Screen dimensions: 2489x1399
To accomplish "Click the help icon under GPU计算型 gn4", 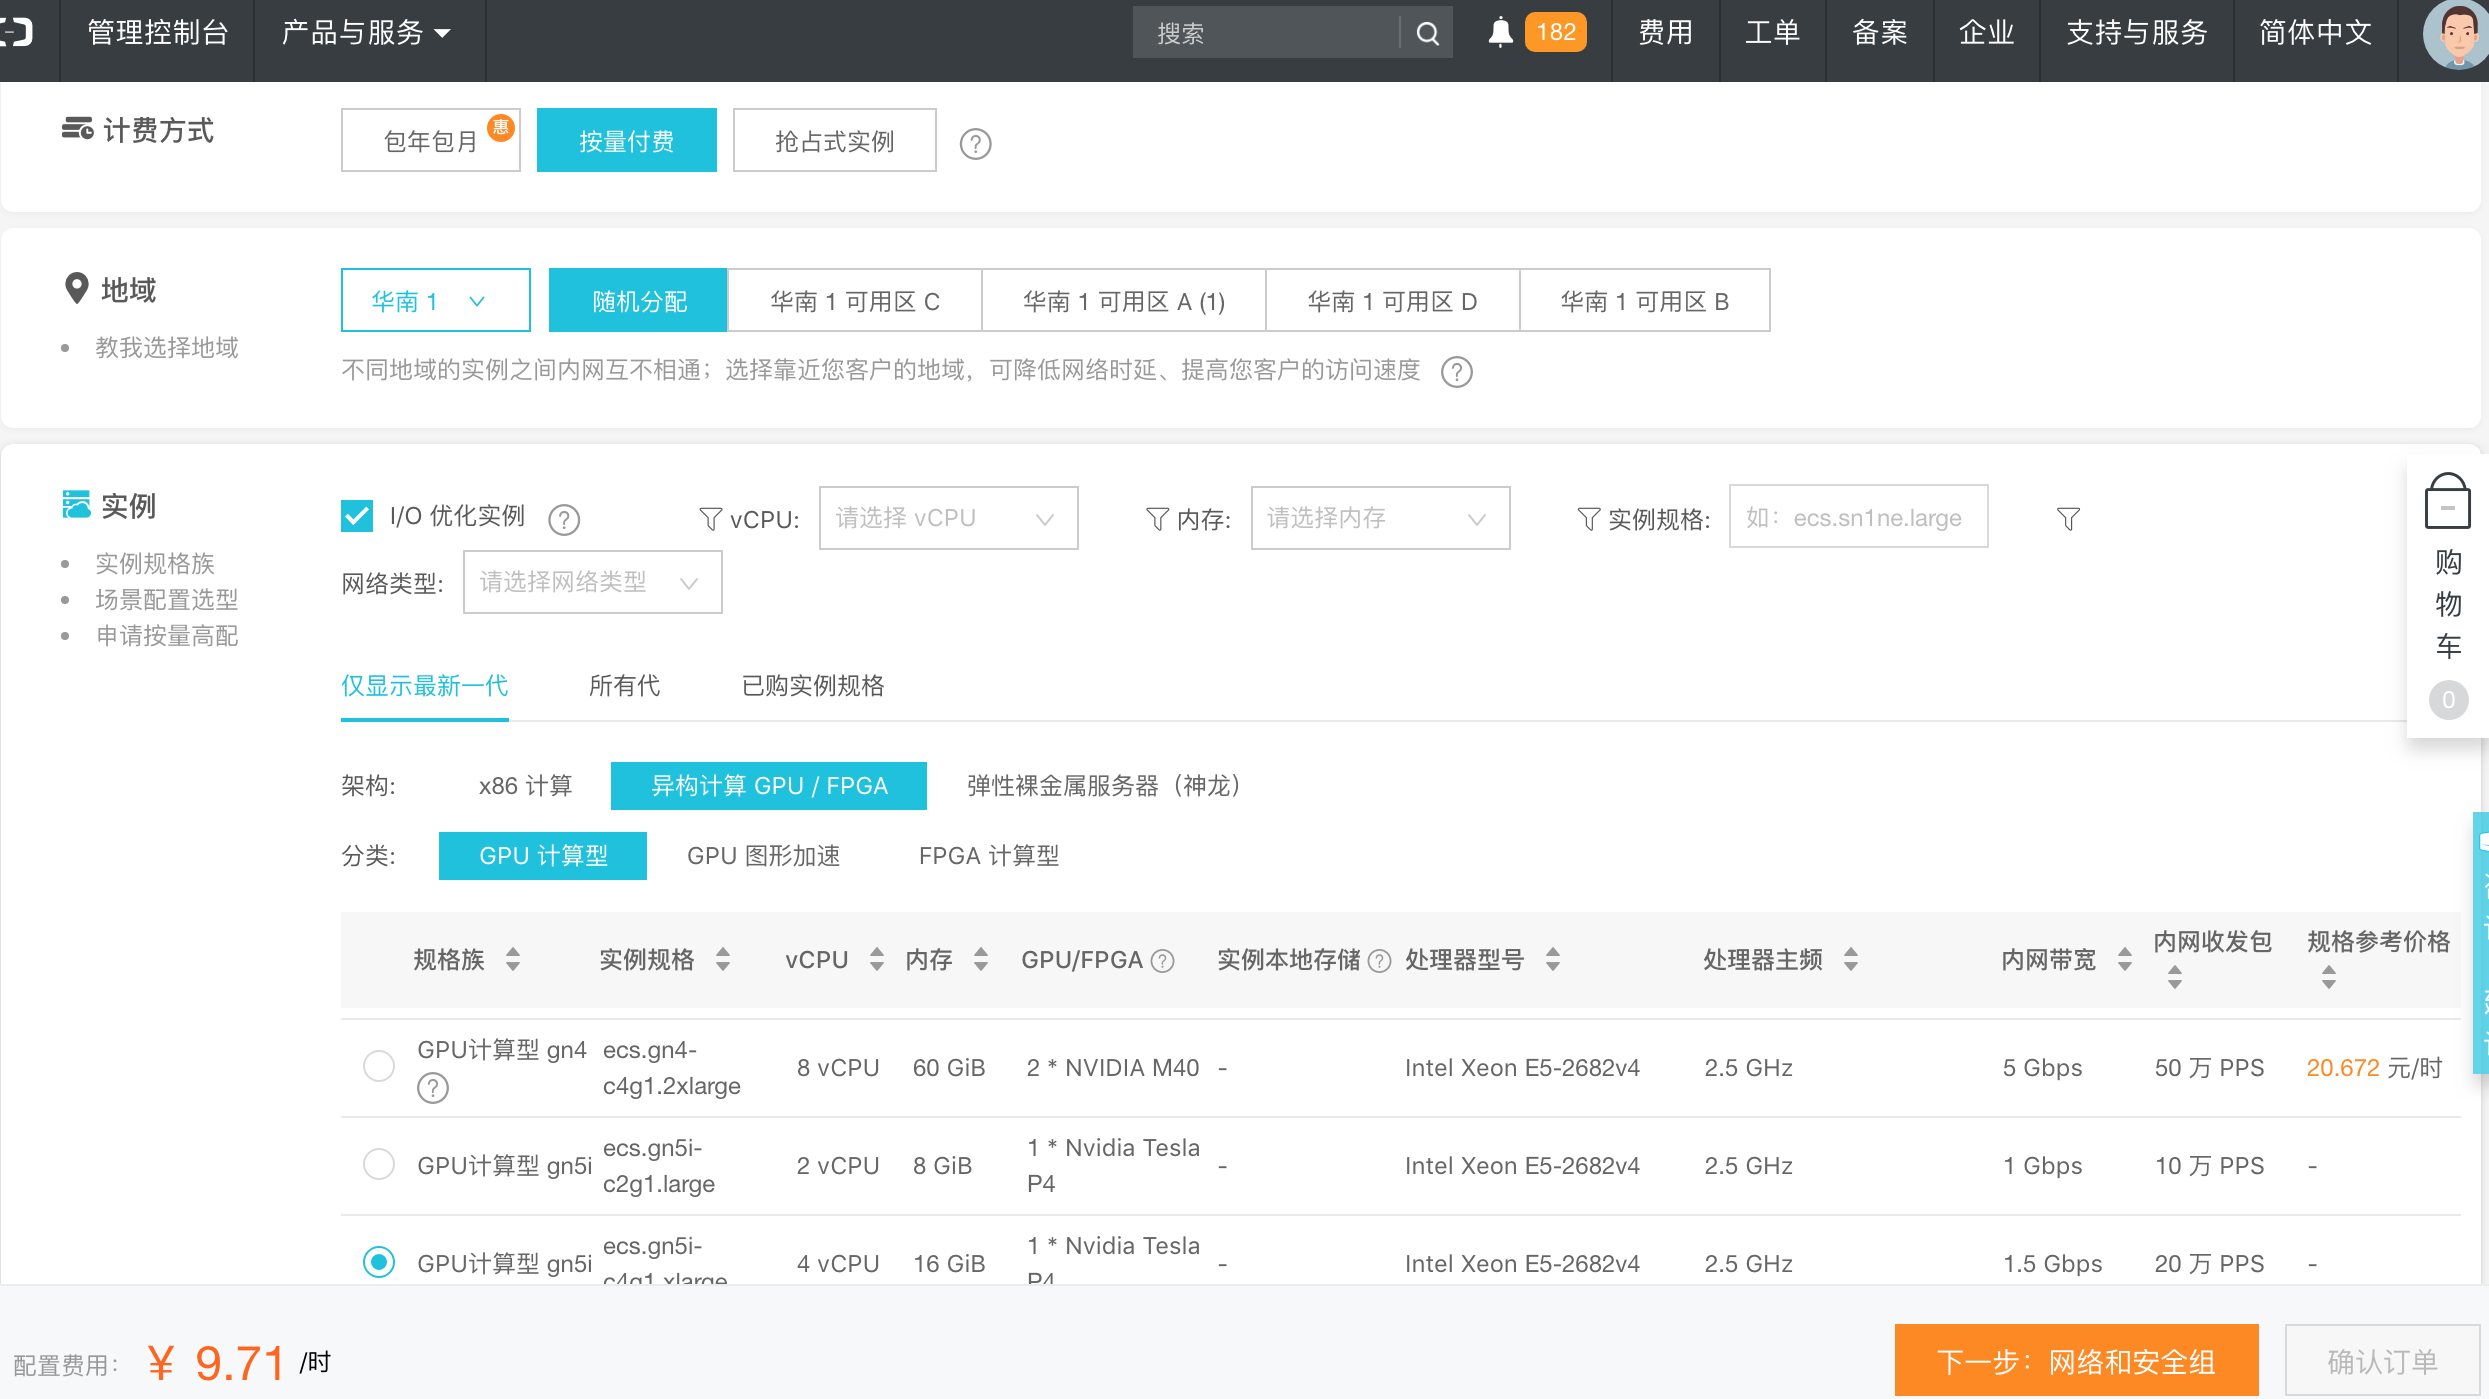I will (432, 1088).
